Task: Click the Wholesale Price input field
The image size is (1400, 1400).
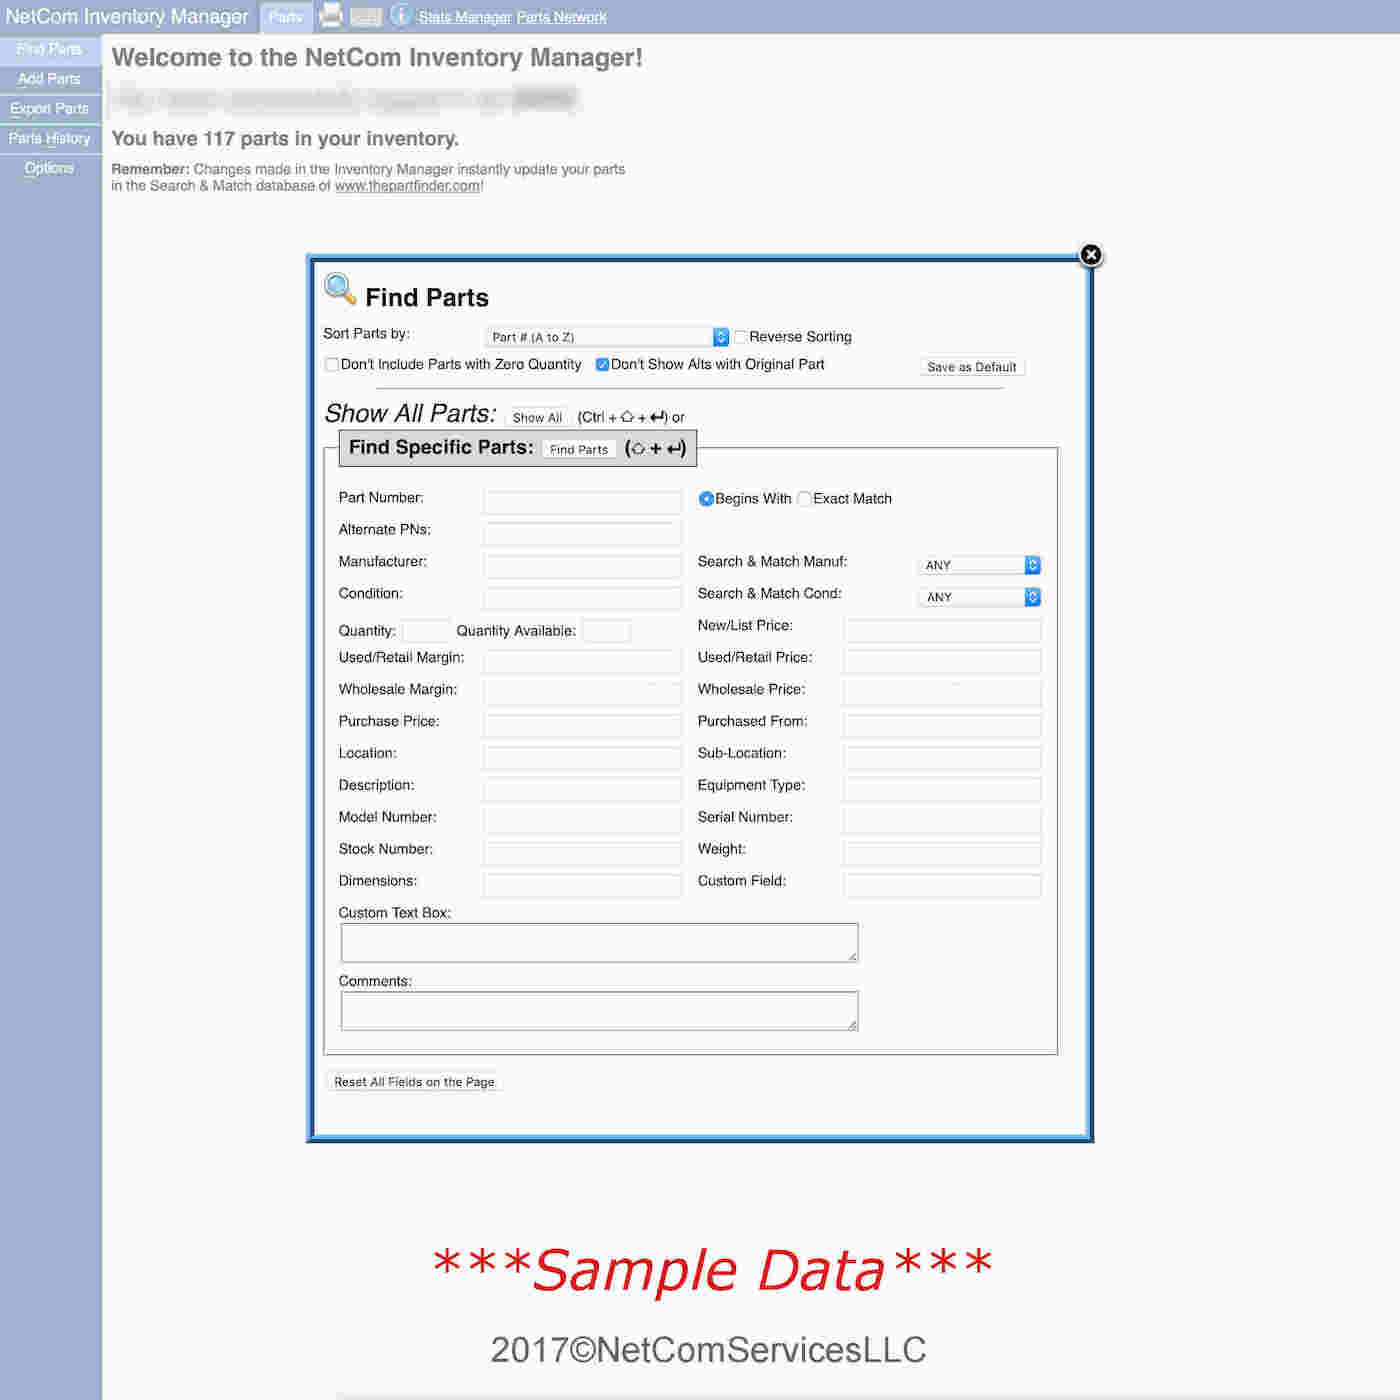Action: tap(942, 693)
